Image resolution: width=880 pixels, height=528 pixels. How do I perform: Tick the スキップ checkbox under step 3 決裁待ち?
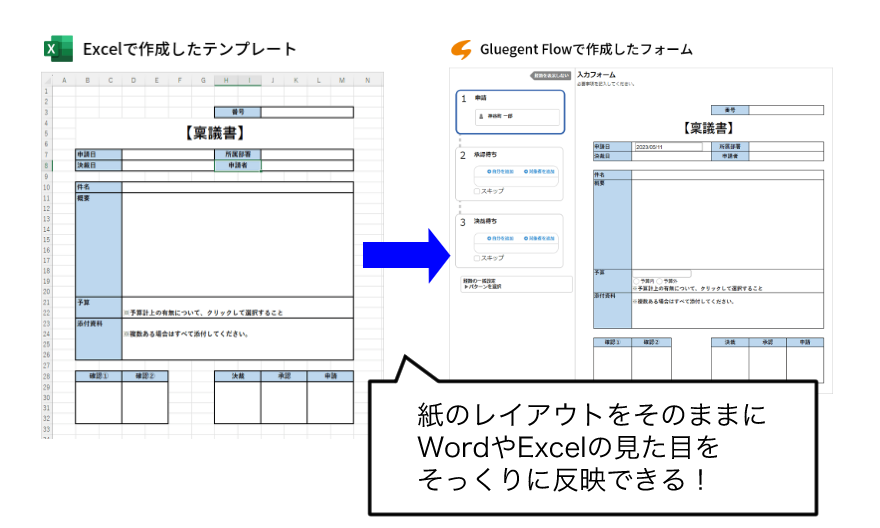click(476, 258)
